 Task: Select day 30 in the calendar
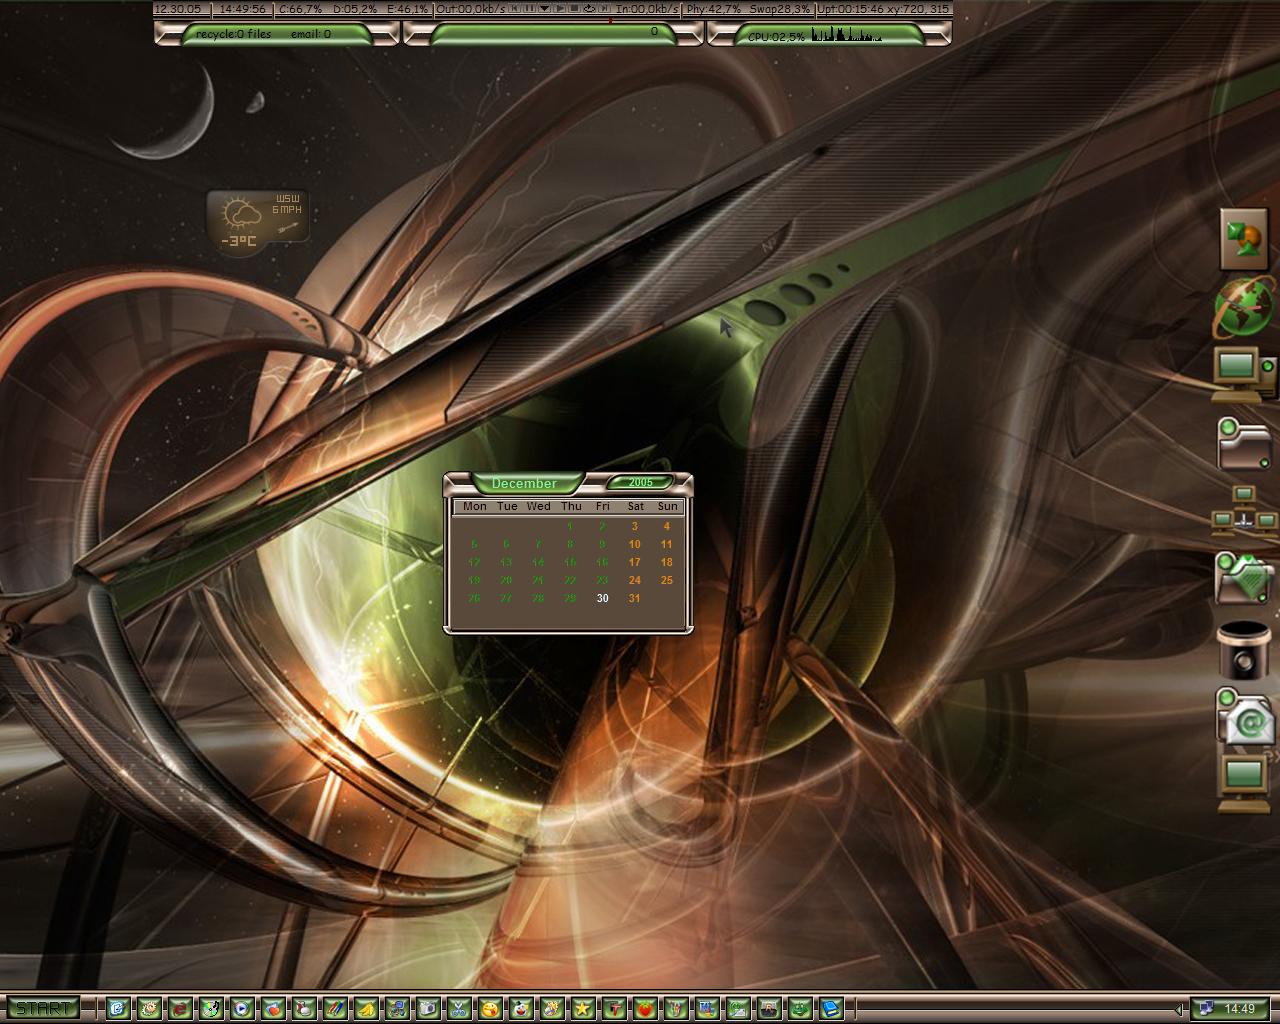602,598
